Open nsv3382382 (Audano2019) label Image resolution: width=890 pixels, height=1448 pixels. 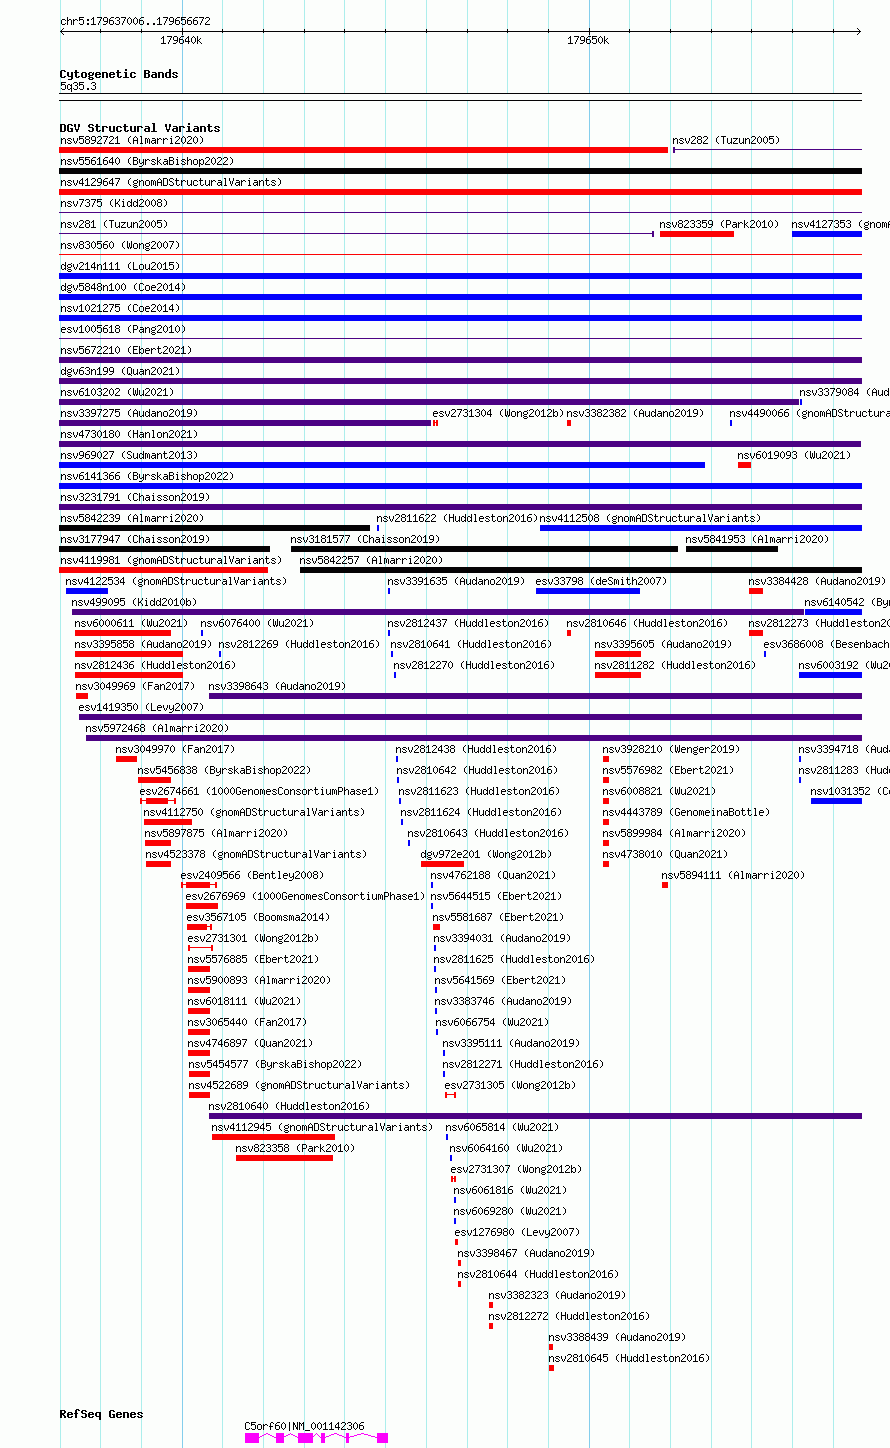point(635,414)
